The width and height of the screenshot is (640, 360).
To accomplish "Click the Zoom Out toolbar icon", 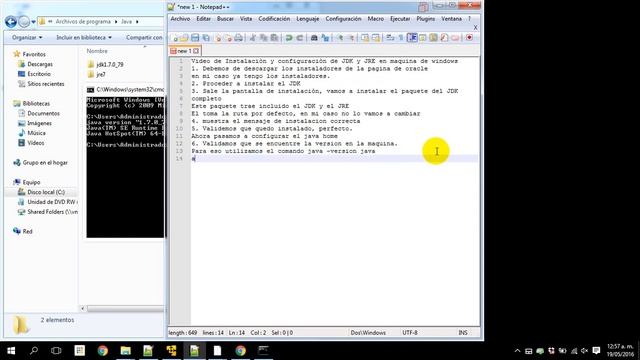I will tap(351, 38).
